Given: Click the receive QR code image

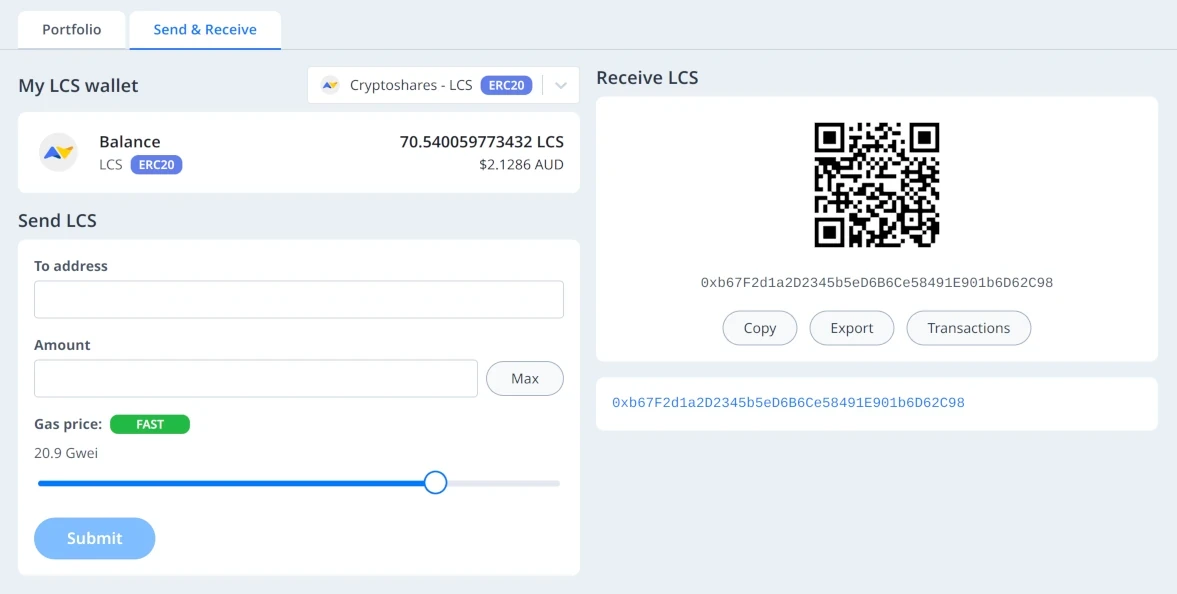Looking at the screenshot, I should (877, 185).
